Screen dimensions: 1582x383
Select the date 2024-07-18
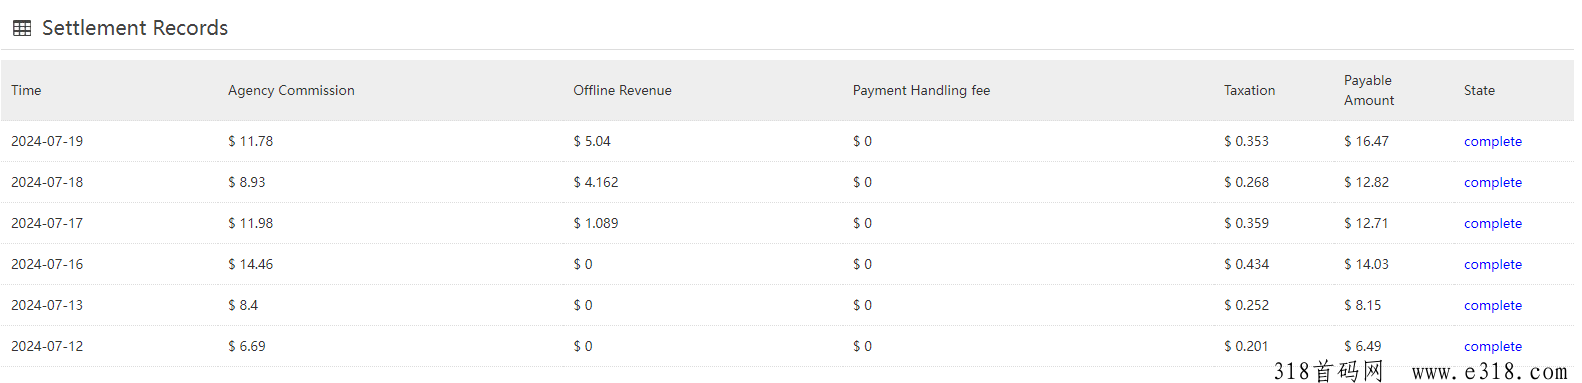47,182
